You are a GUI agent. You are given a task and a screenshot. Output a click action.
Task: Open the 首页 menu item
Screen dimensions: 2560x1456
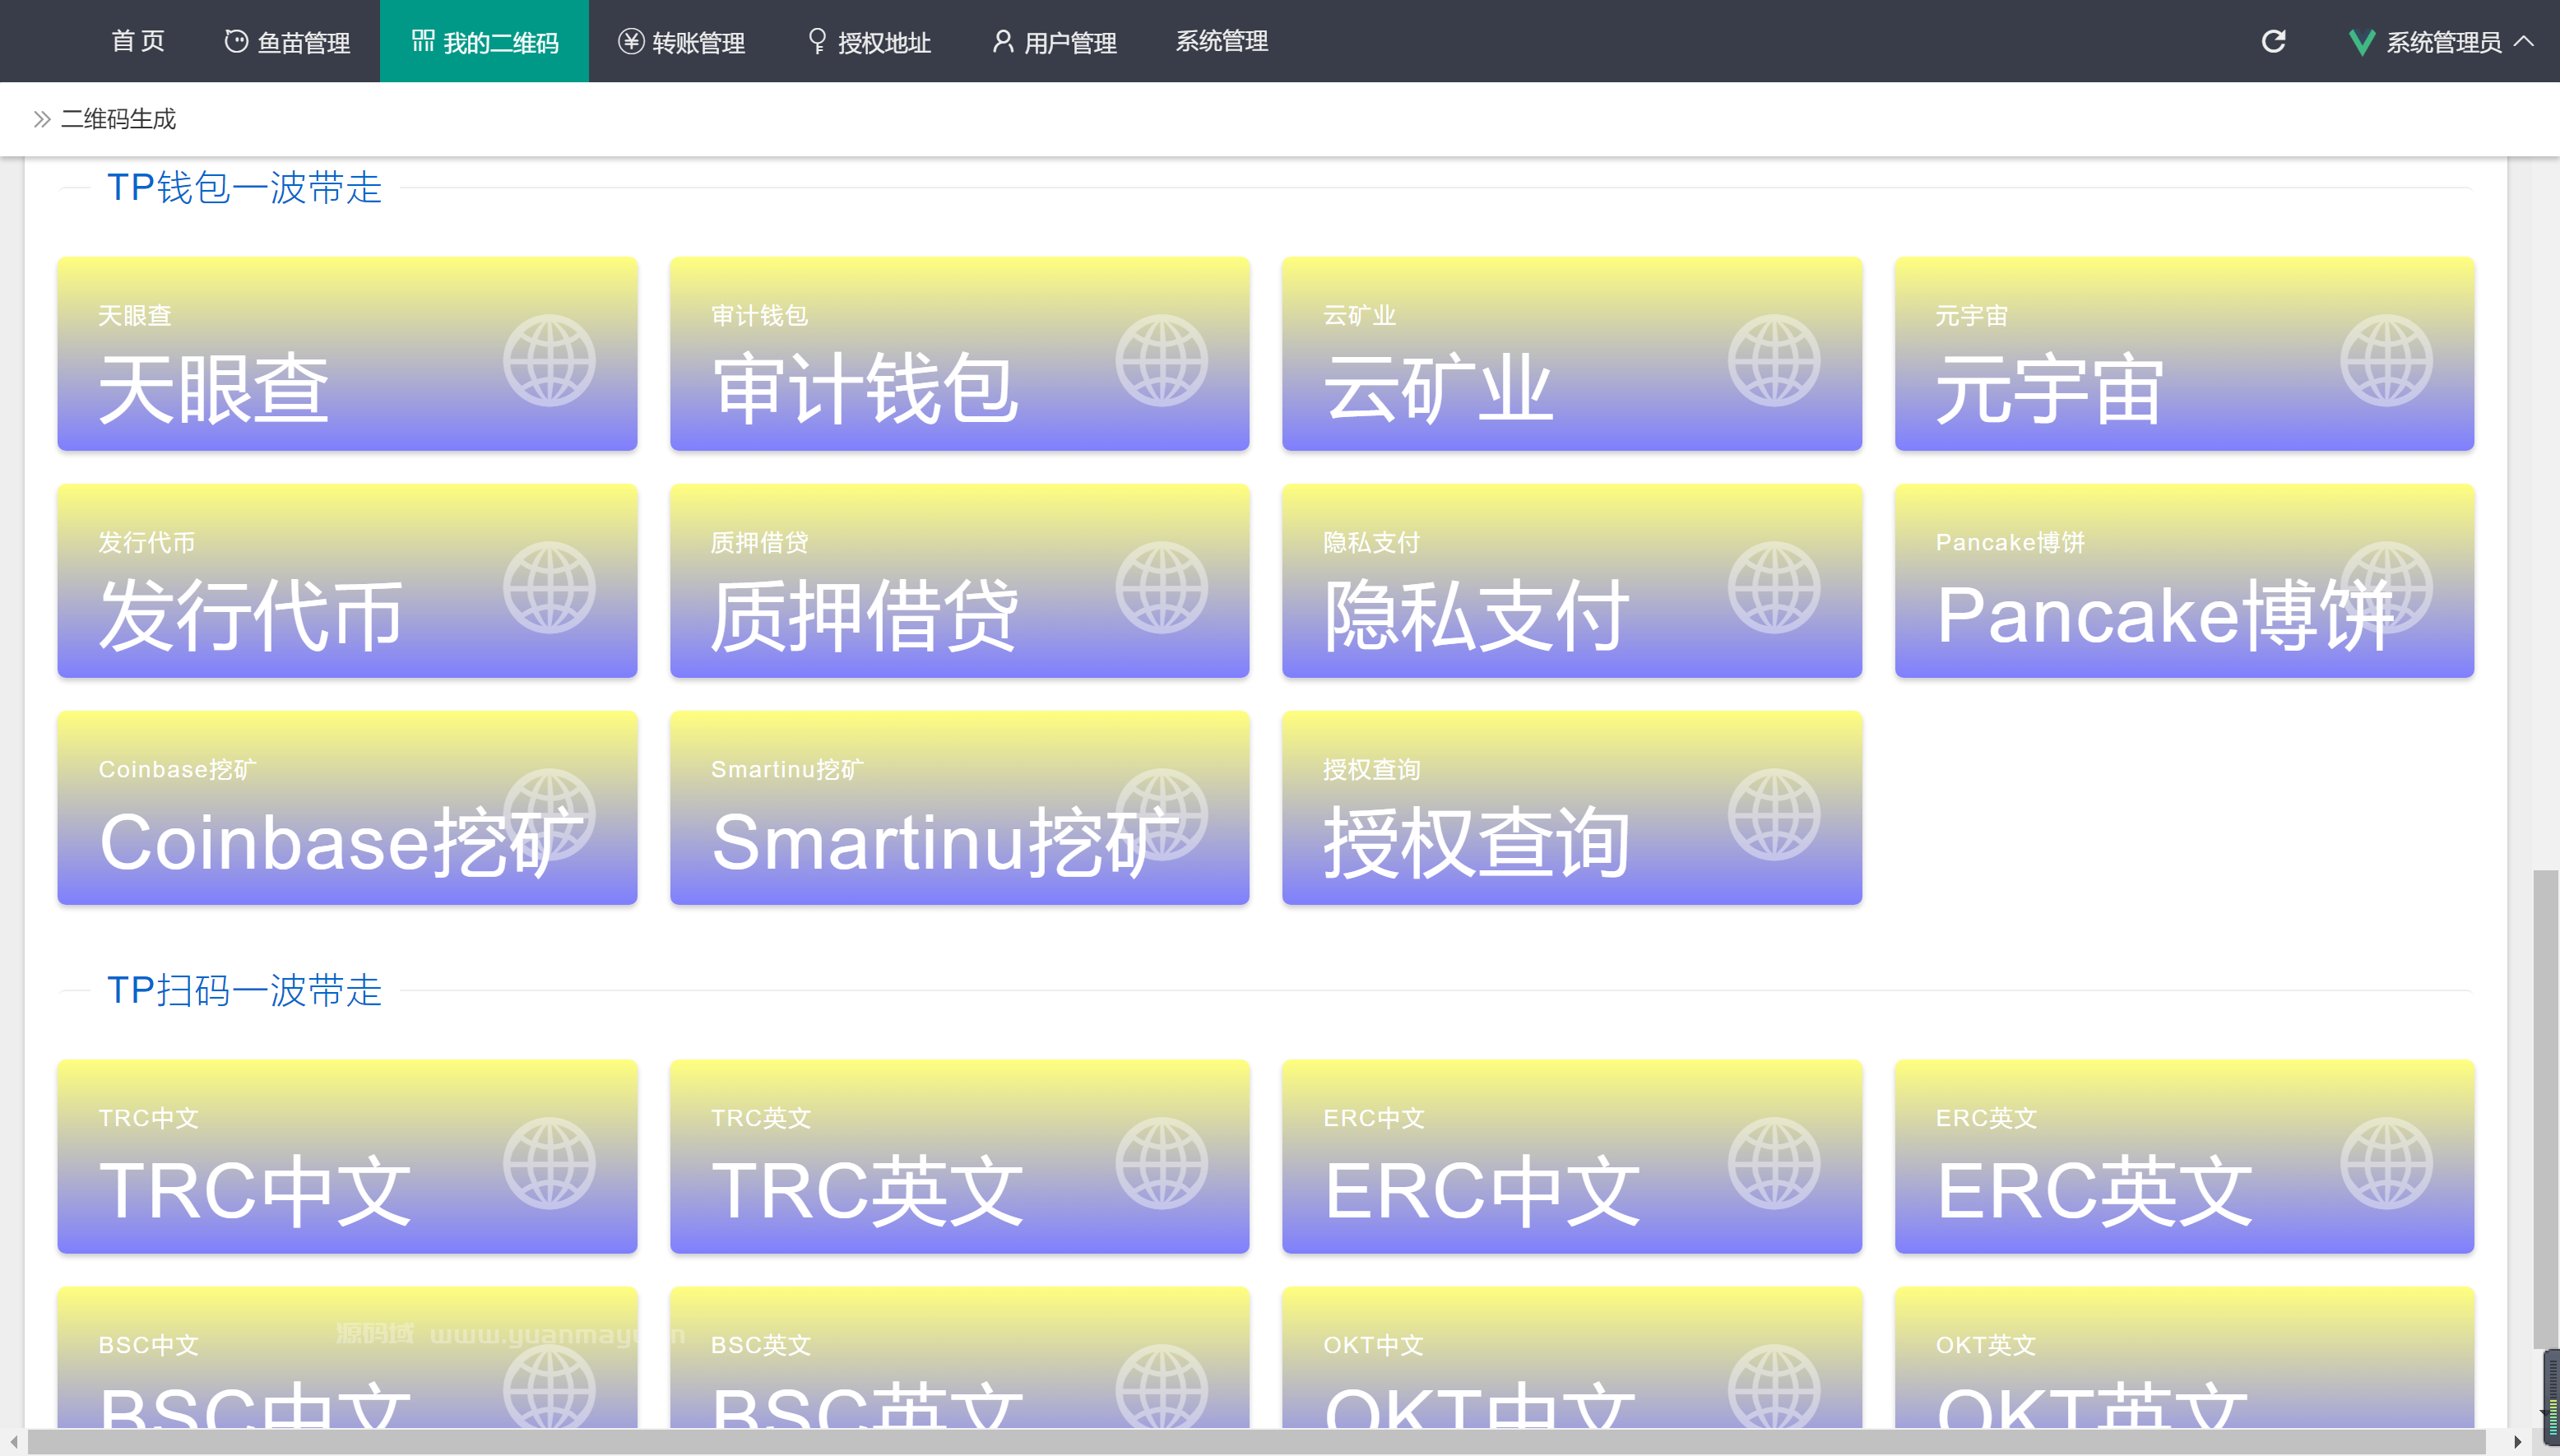pos(138,41)
